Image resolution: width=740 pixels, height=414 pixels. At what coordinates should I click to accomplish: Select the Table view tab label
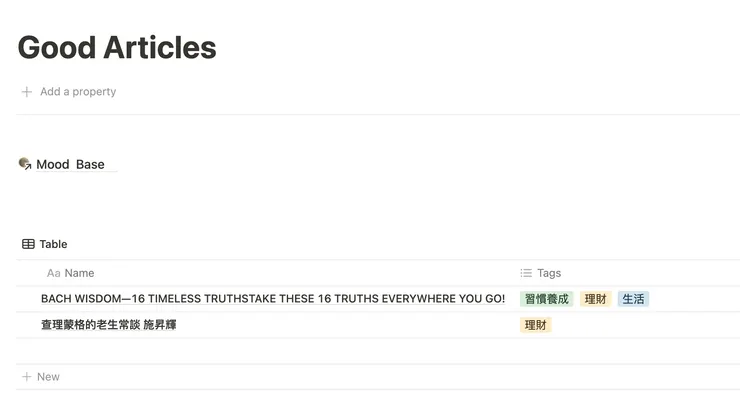[x=53, y=244]
